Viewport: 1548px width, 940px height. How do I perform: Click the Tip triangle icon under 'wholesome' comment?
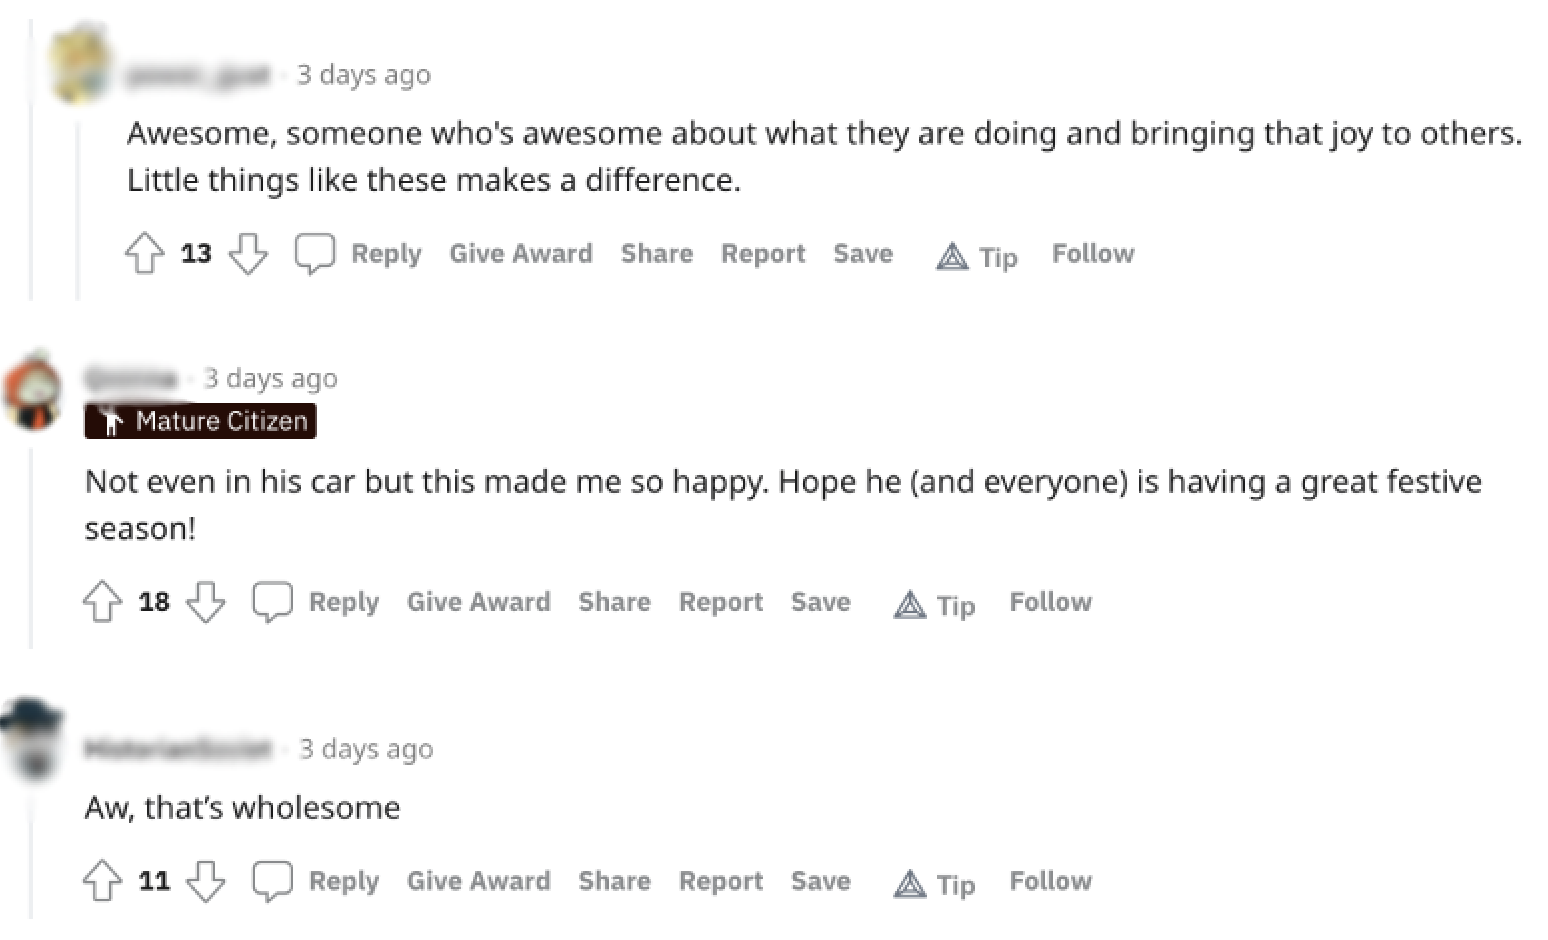pyautogui.click(x=910, y=884)
